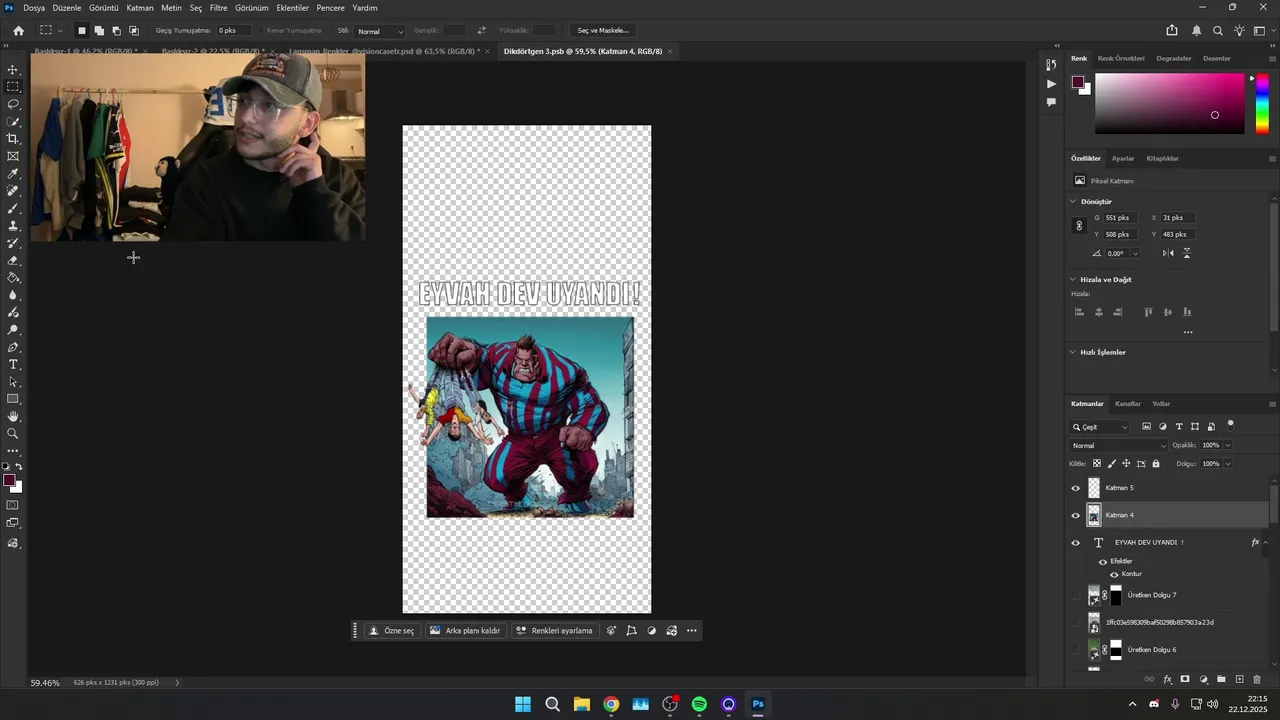The height and width of the screenshot is (720, 1280).
Task: Select the Pen tool
Action: (x=13, y=347)
